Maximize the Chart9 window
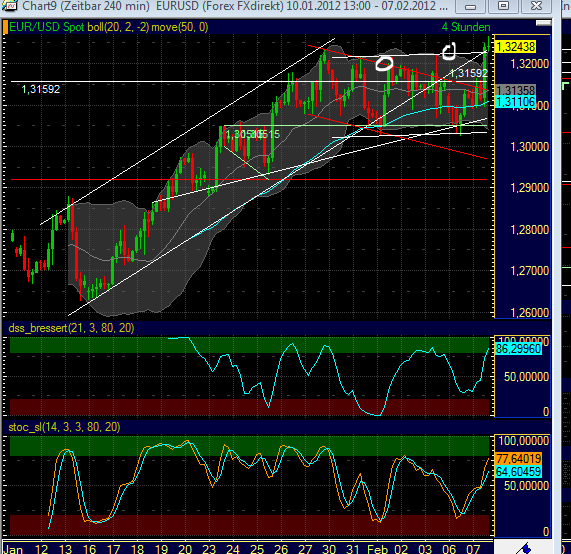 click(504, 6)
